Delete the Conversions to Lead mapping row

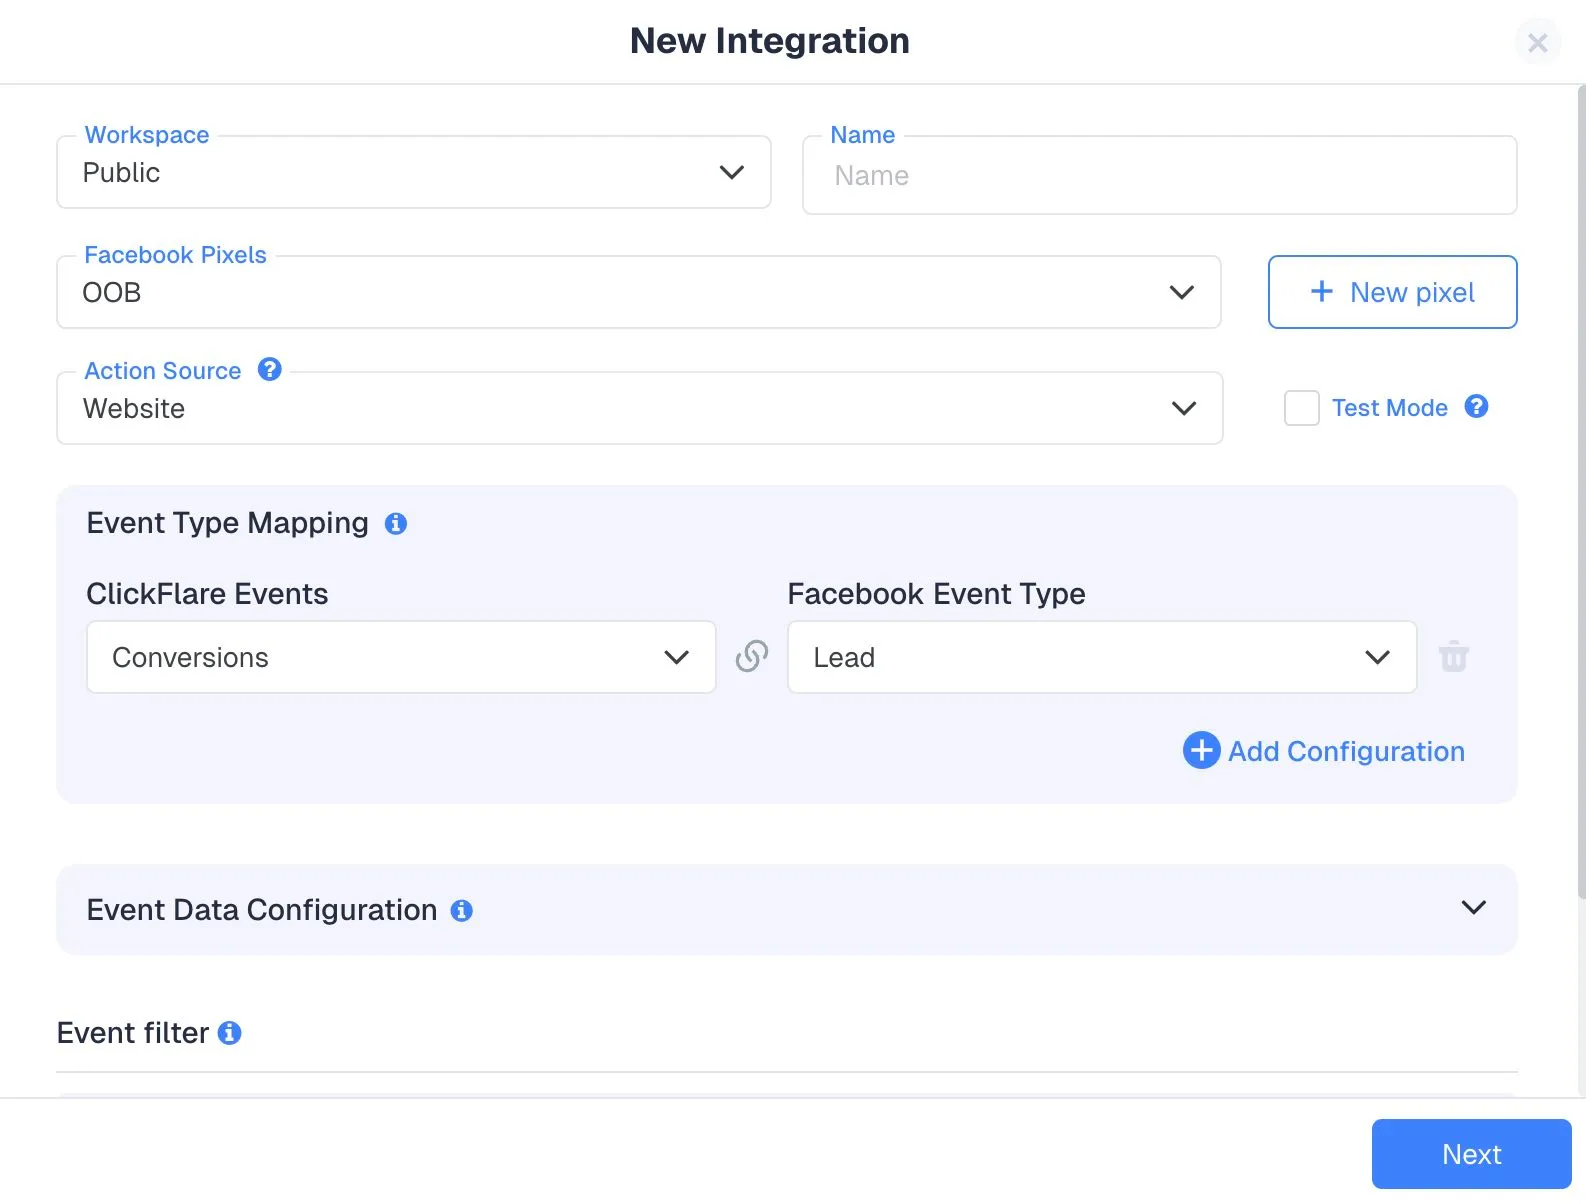click(1453, 656)
